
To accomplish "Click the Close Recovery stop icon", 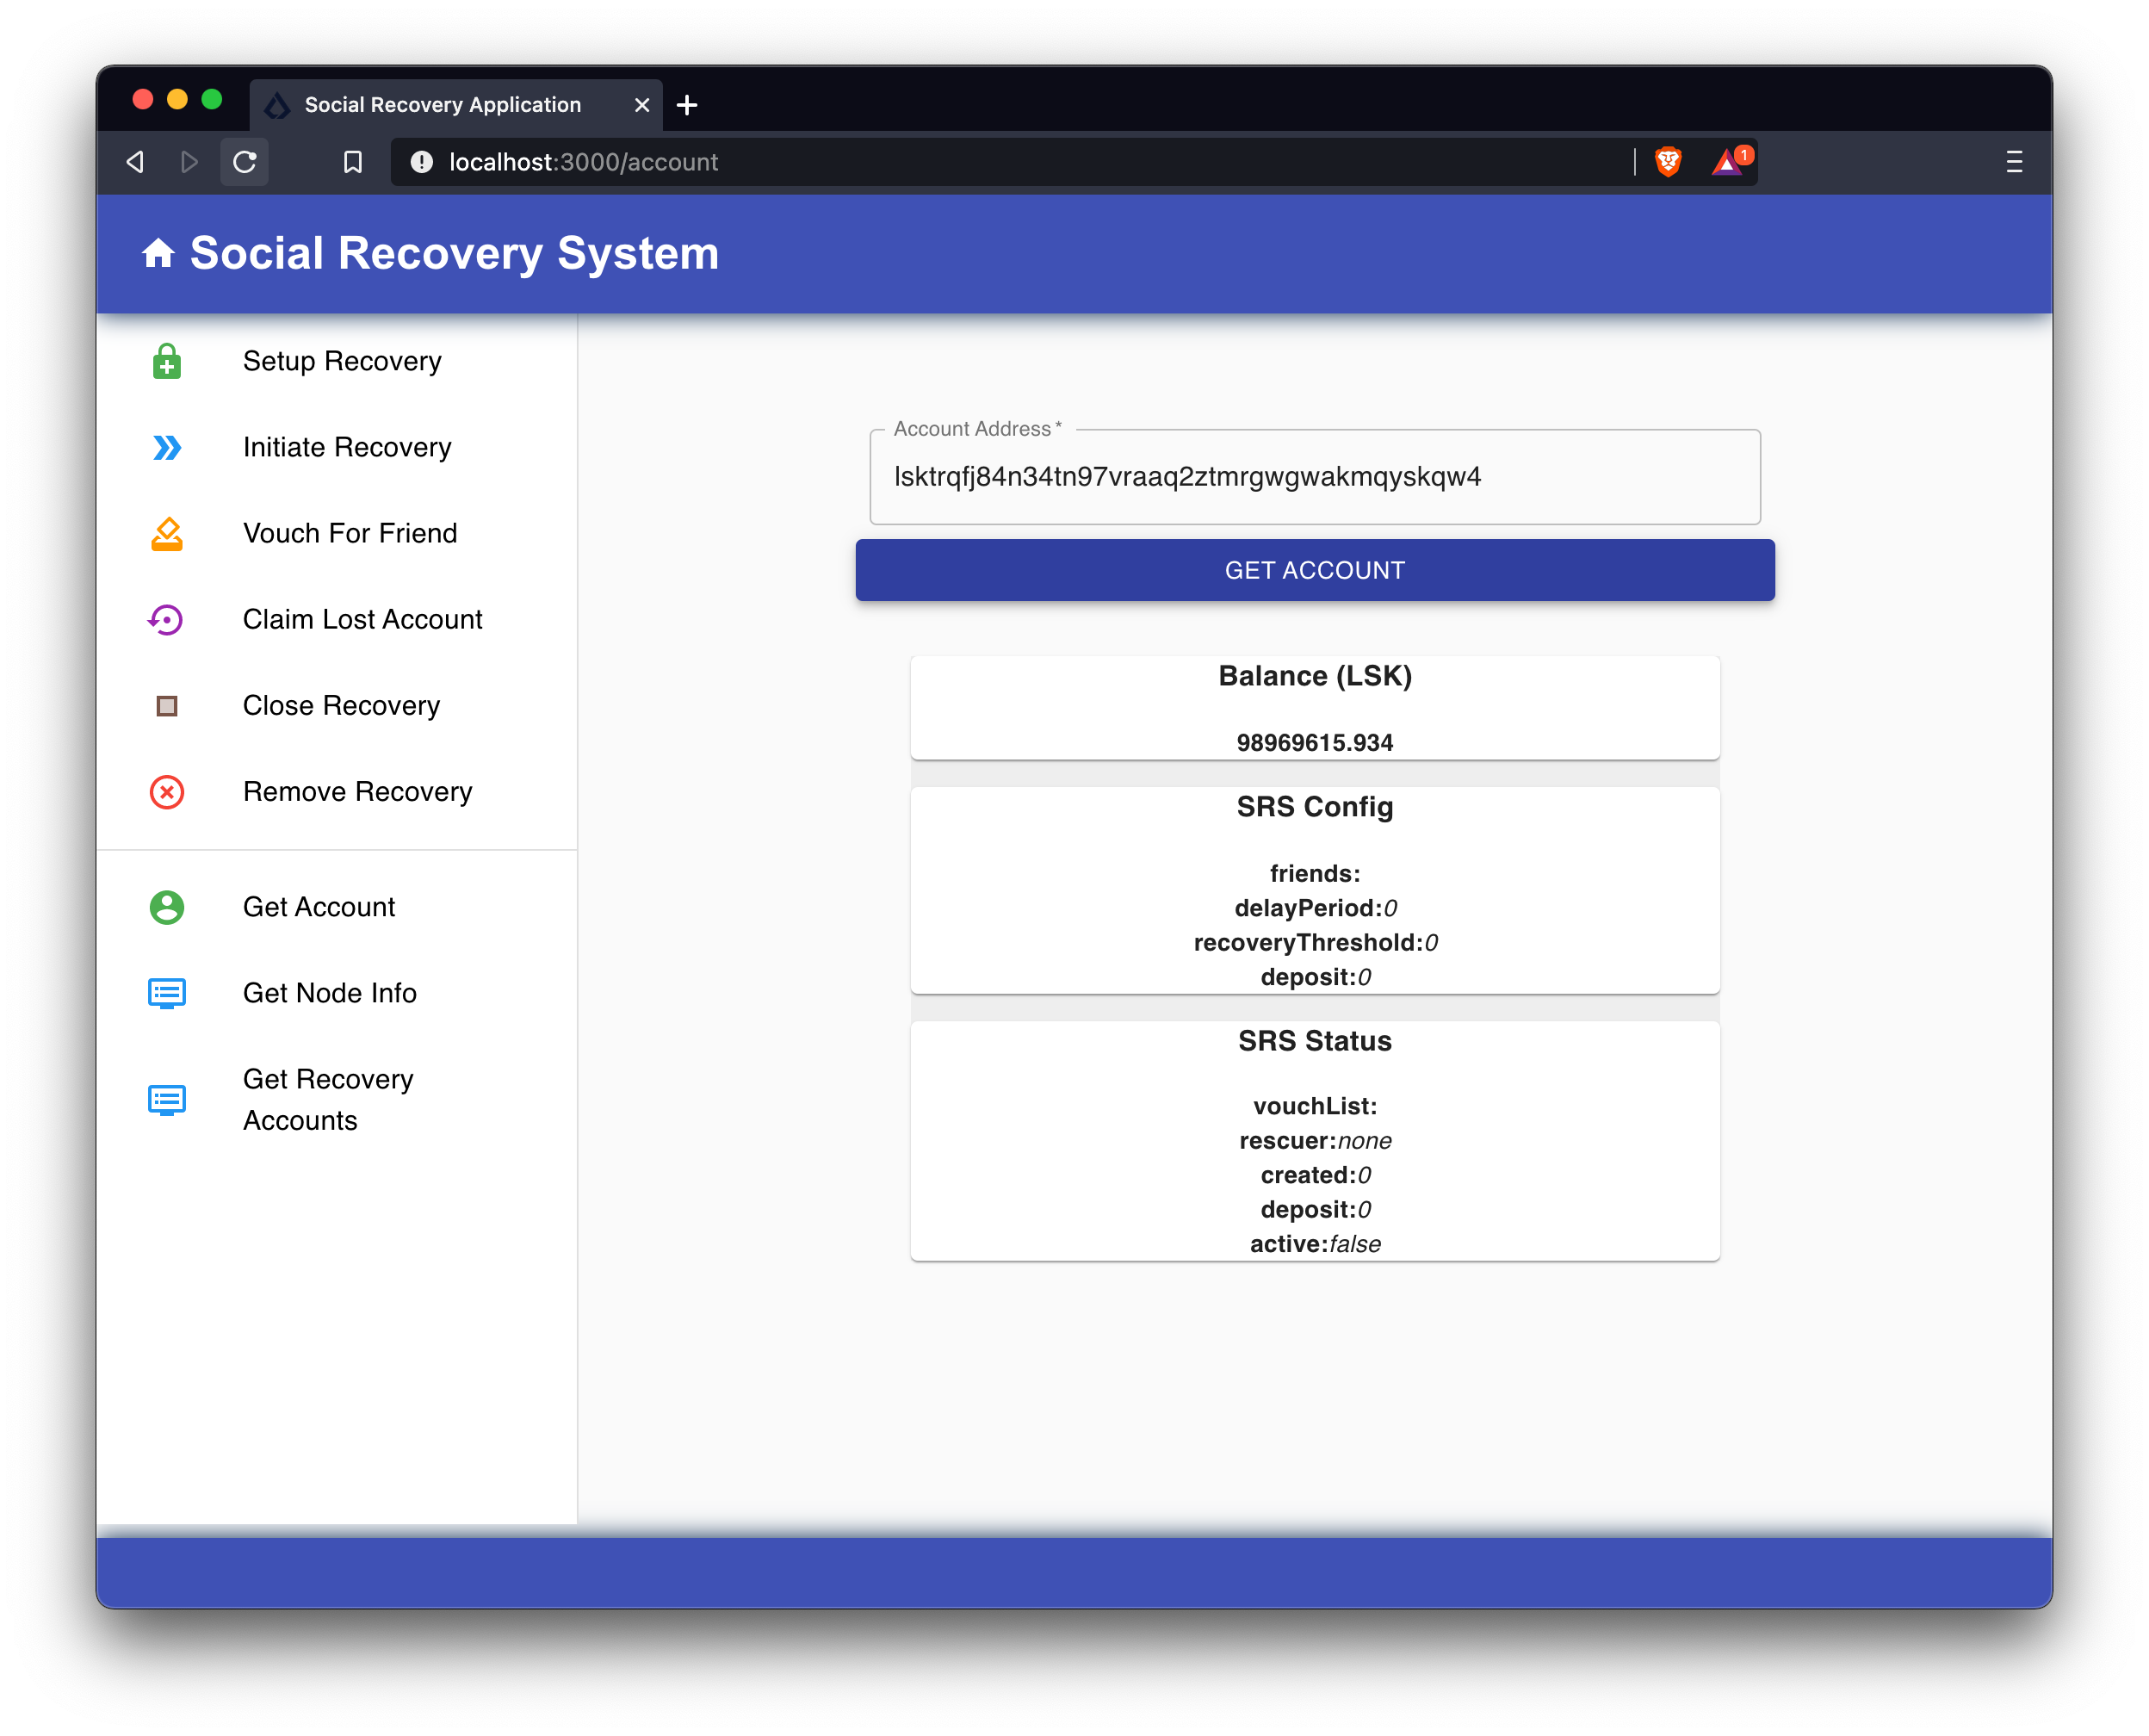I will coord(166,705).
